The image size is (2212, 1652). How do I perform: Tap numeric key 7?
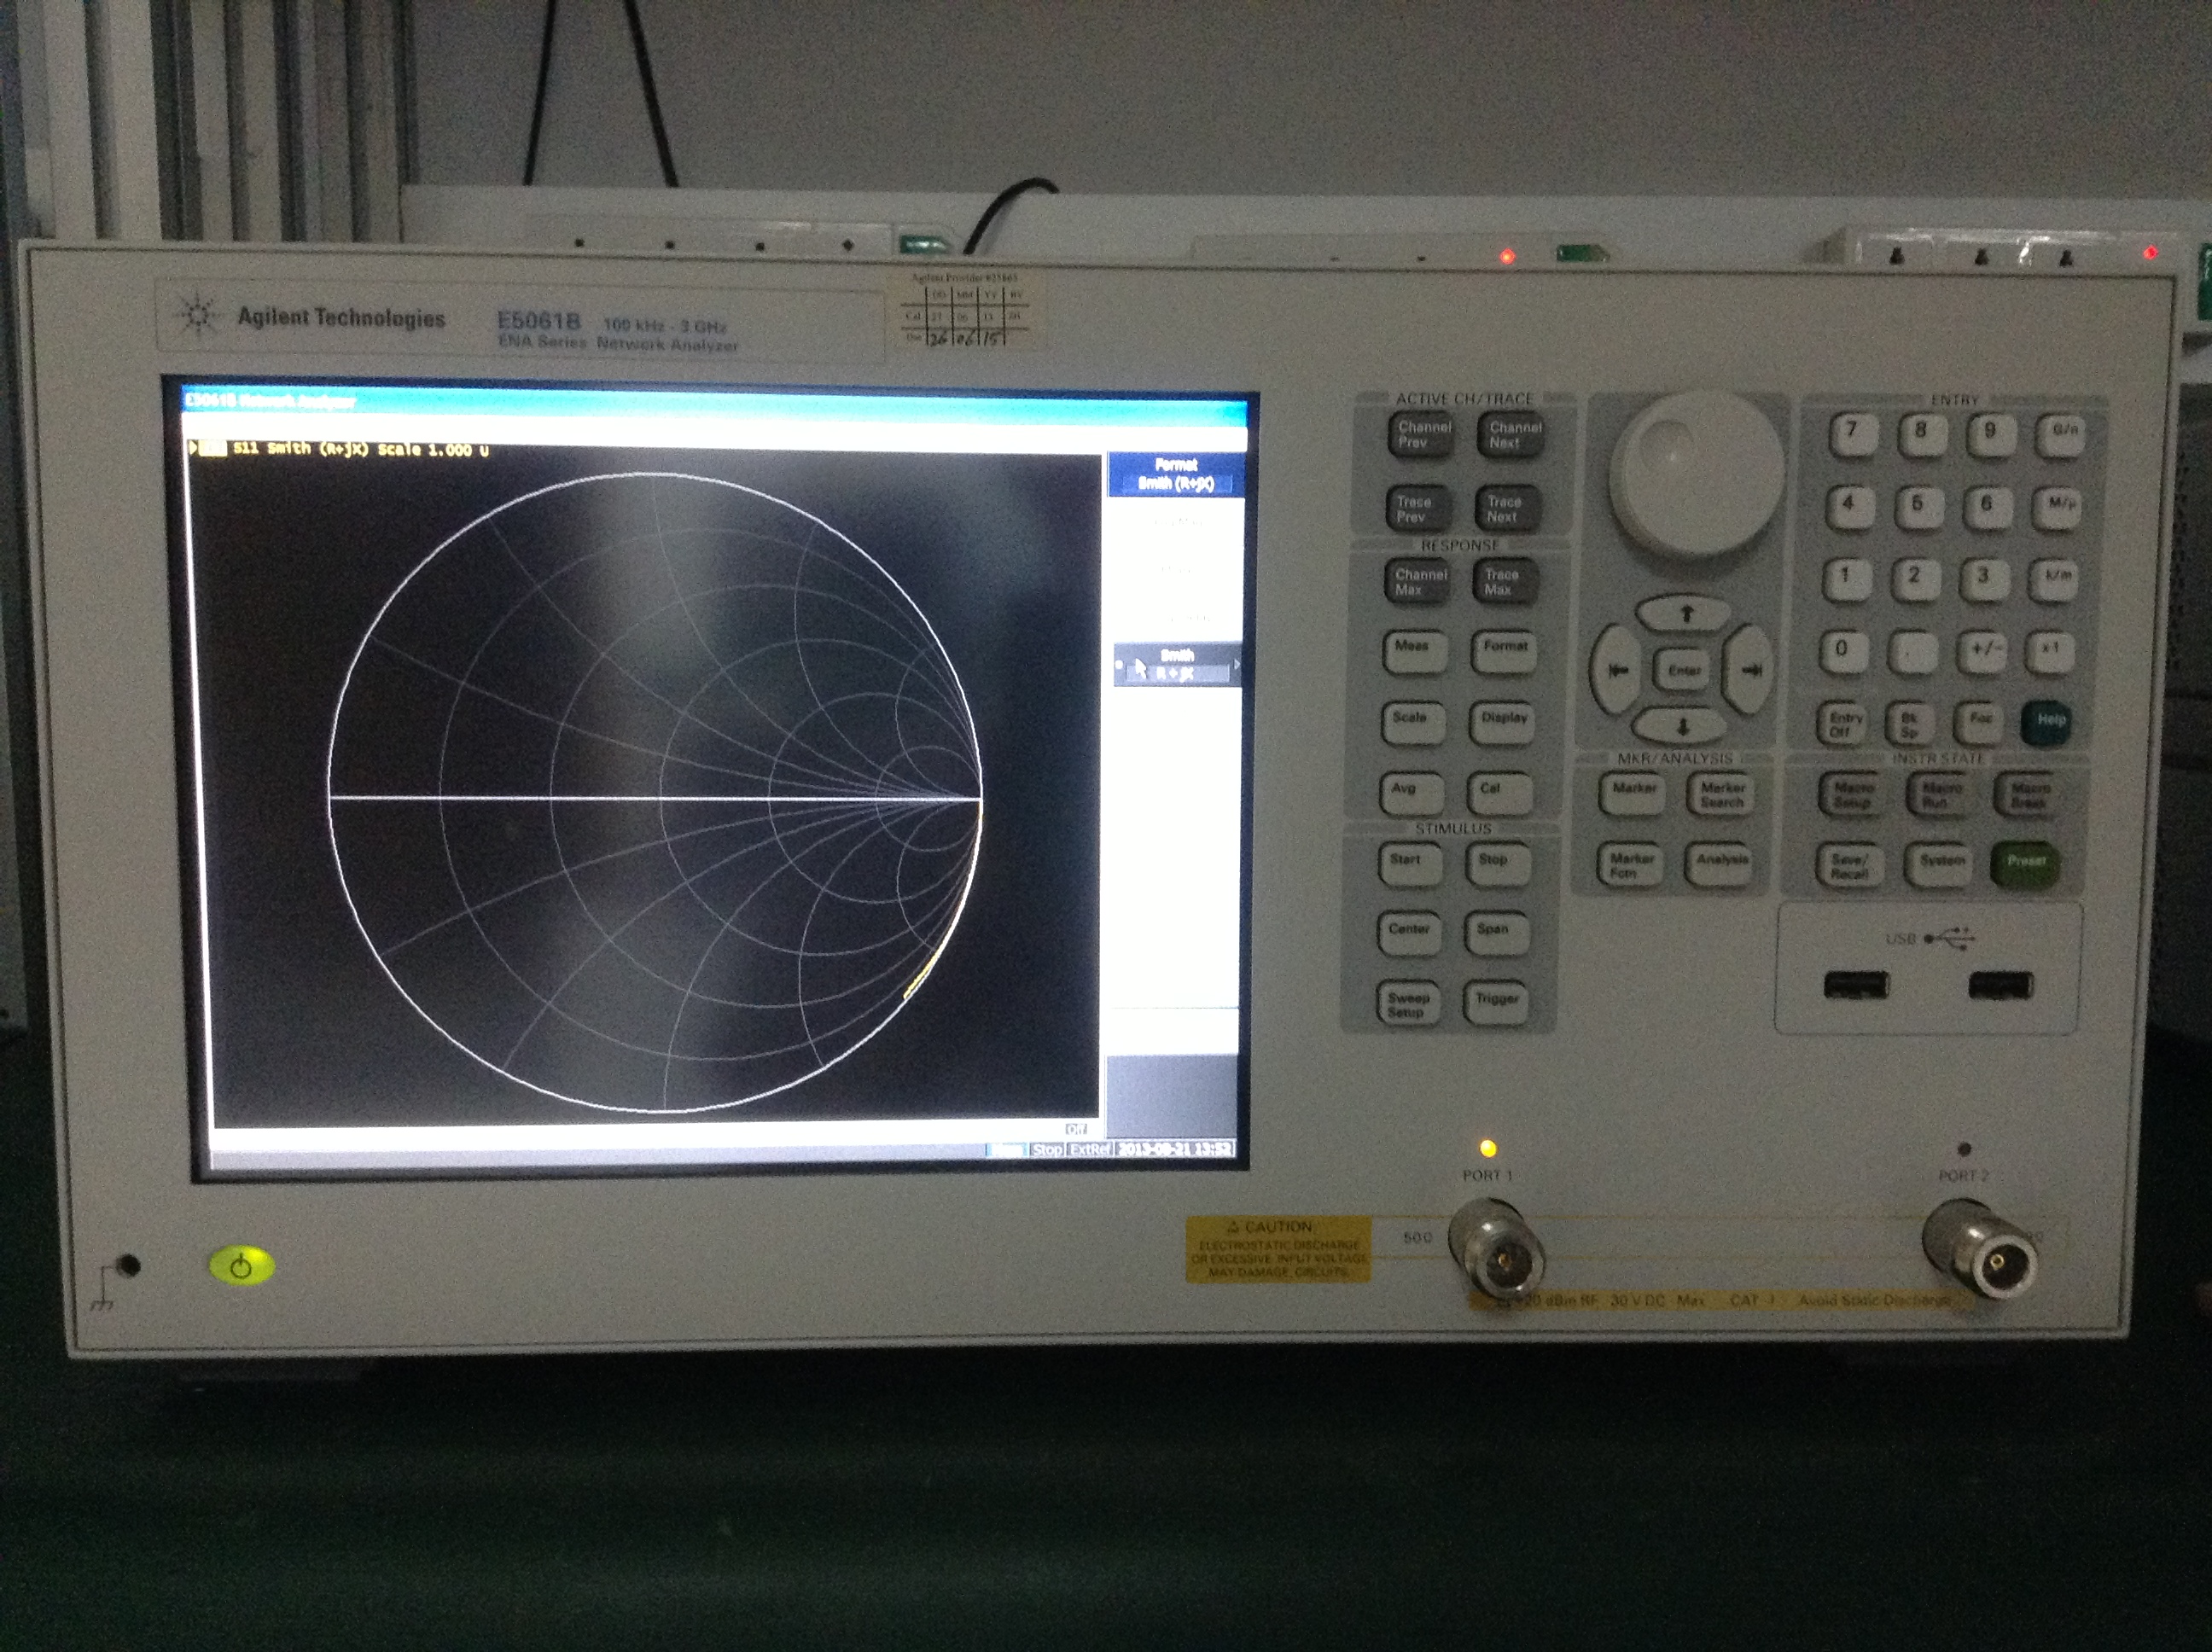[x=1853, y=434]
